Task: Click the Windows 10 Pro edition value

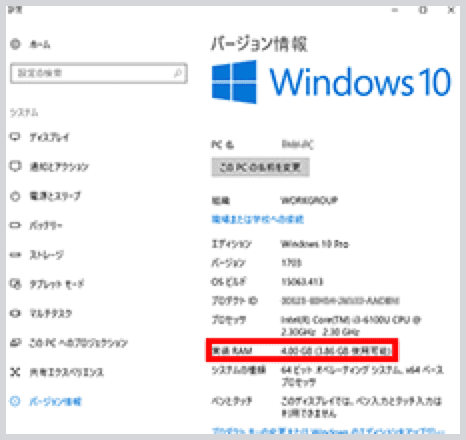Action: click(x=315, y=244)
